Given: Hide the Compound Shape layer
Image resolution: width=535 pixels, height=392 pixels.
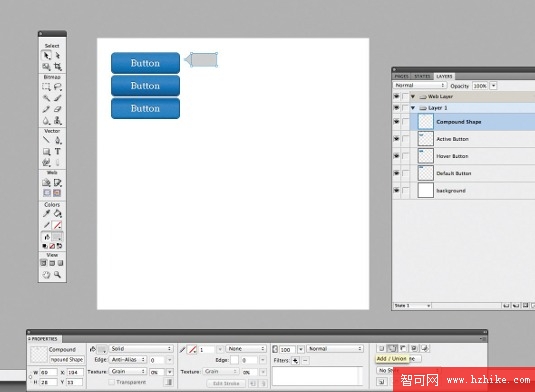Looking at the screenshot, I should point(396,121).
